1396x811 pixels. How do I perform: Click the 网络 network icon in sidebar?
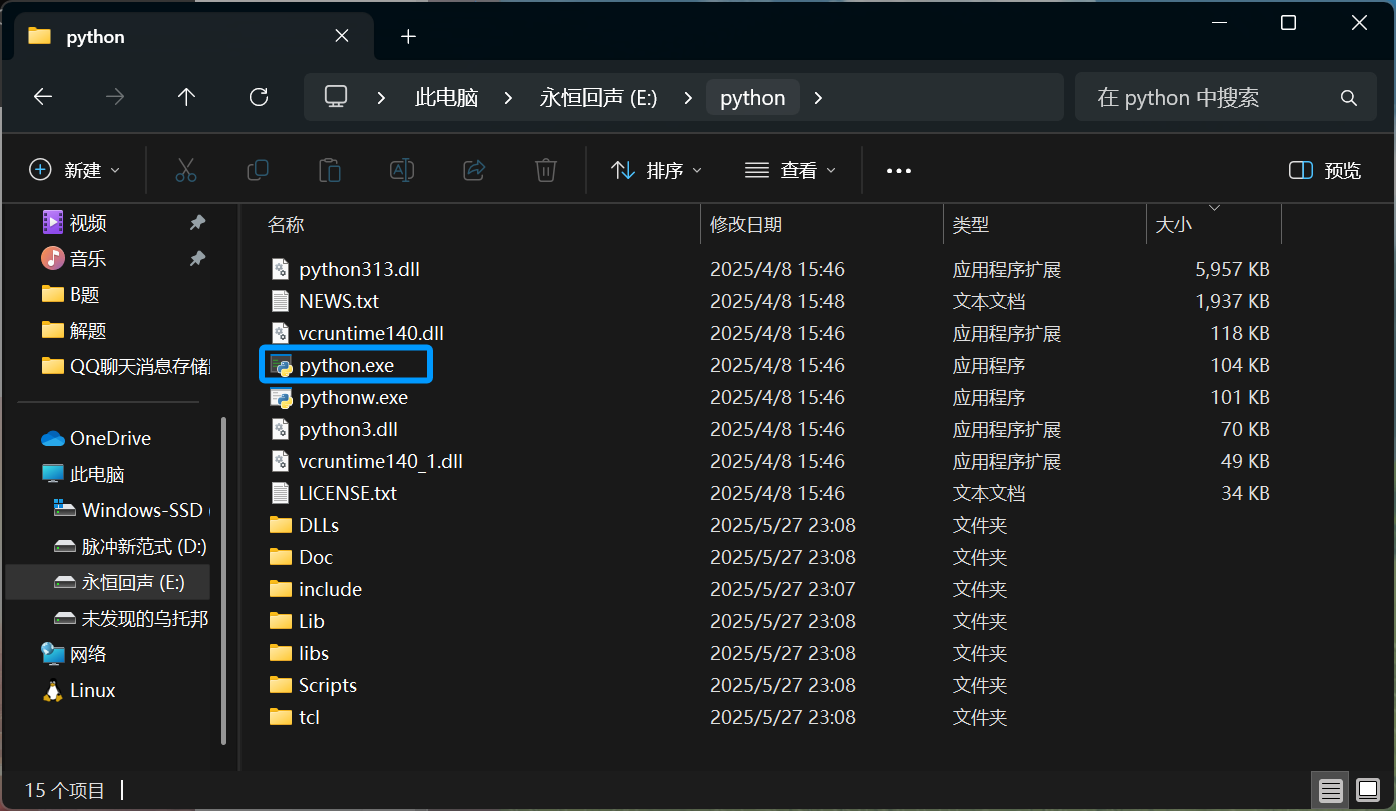click(53, 654)
